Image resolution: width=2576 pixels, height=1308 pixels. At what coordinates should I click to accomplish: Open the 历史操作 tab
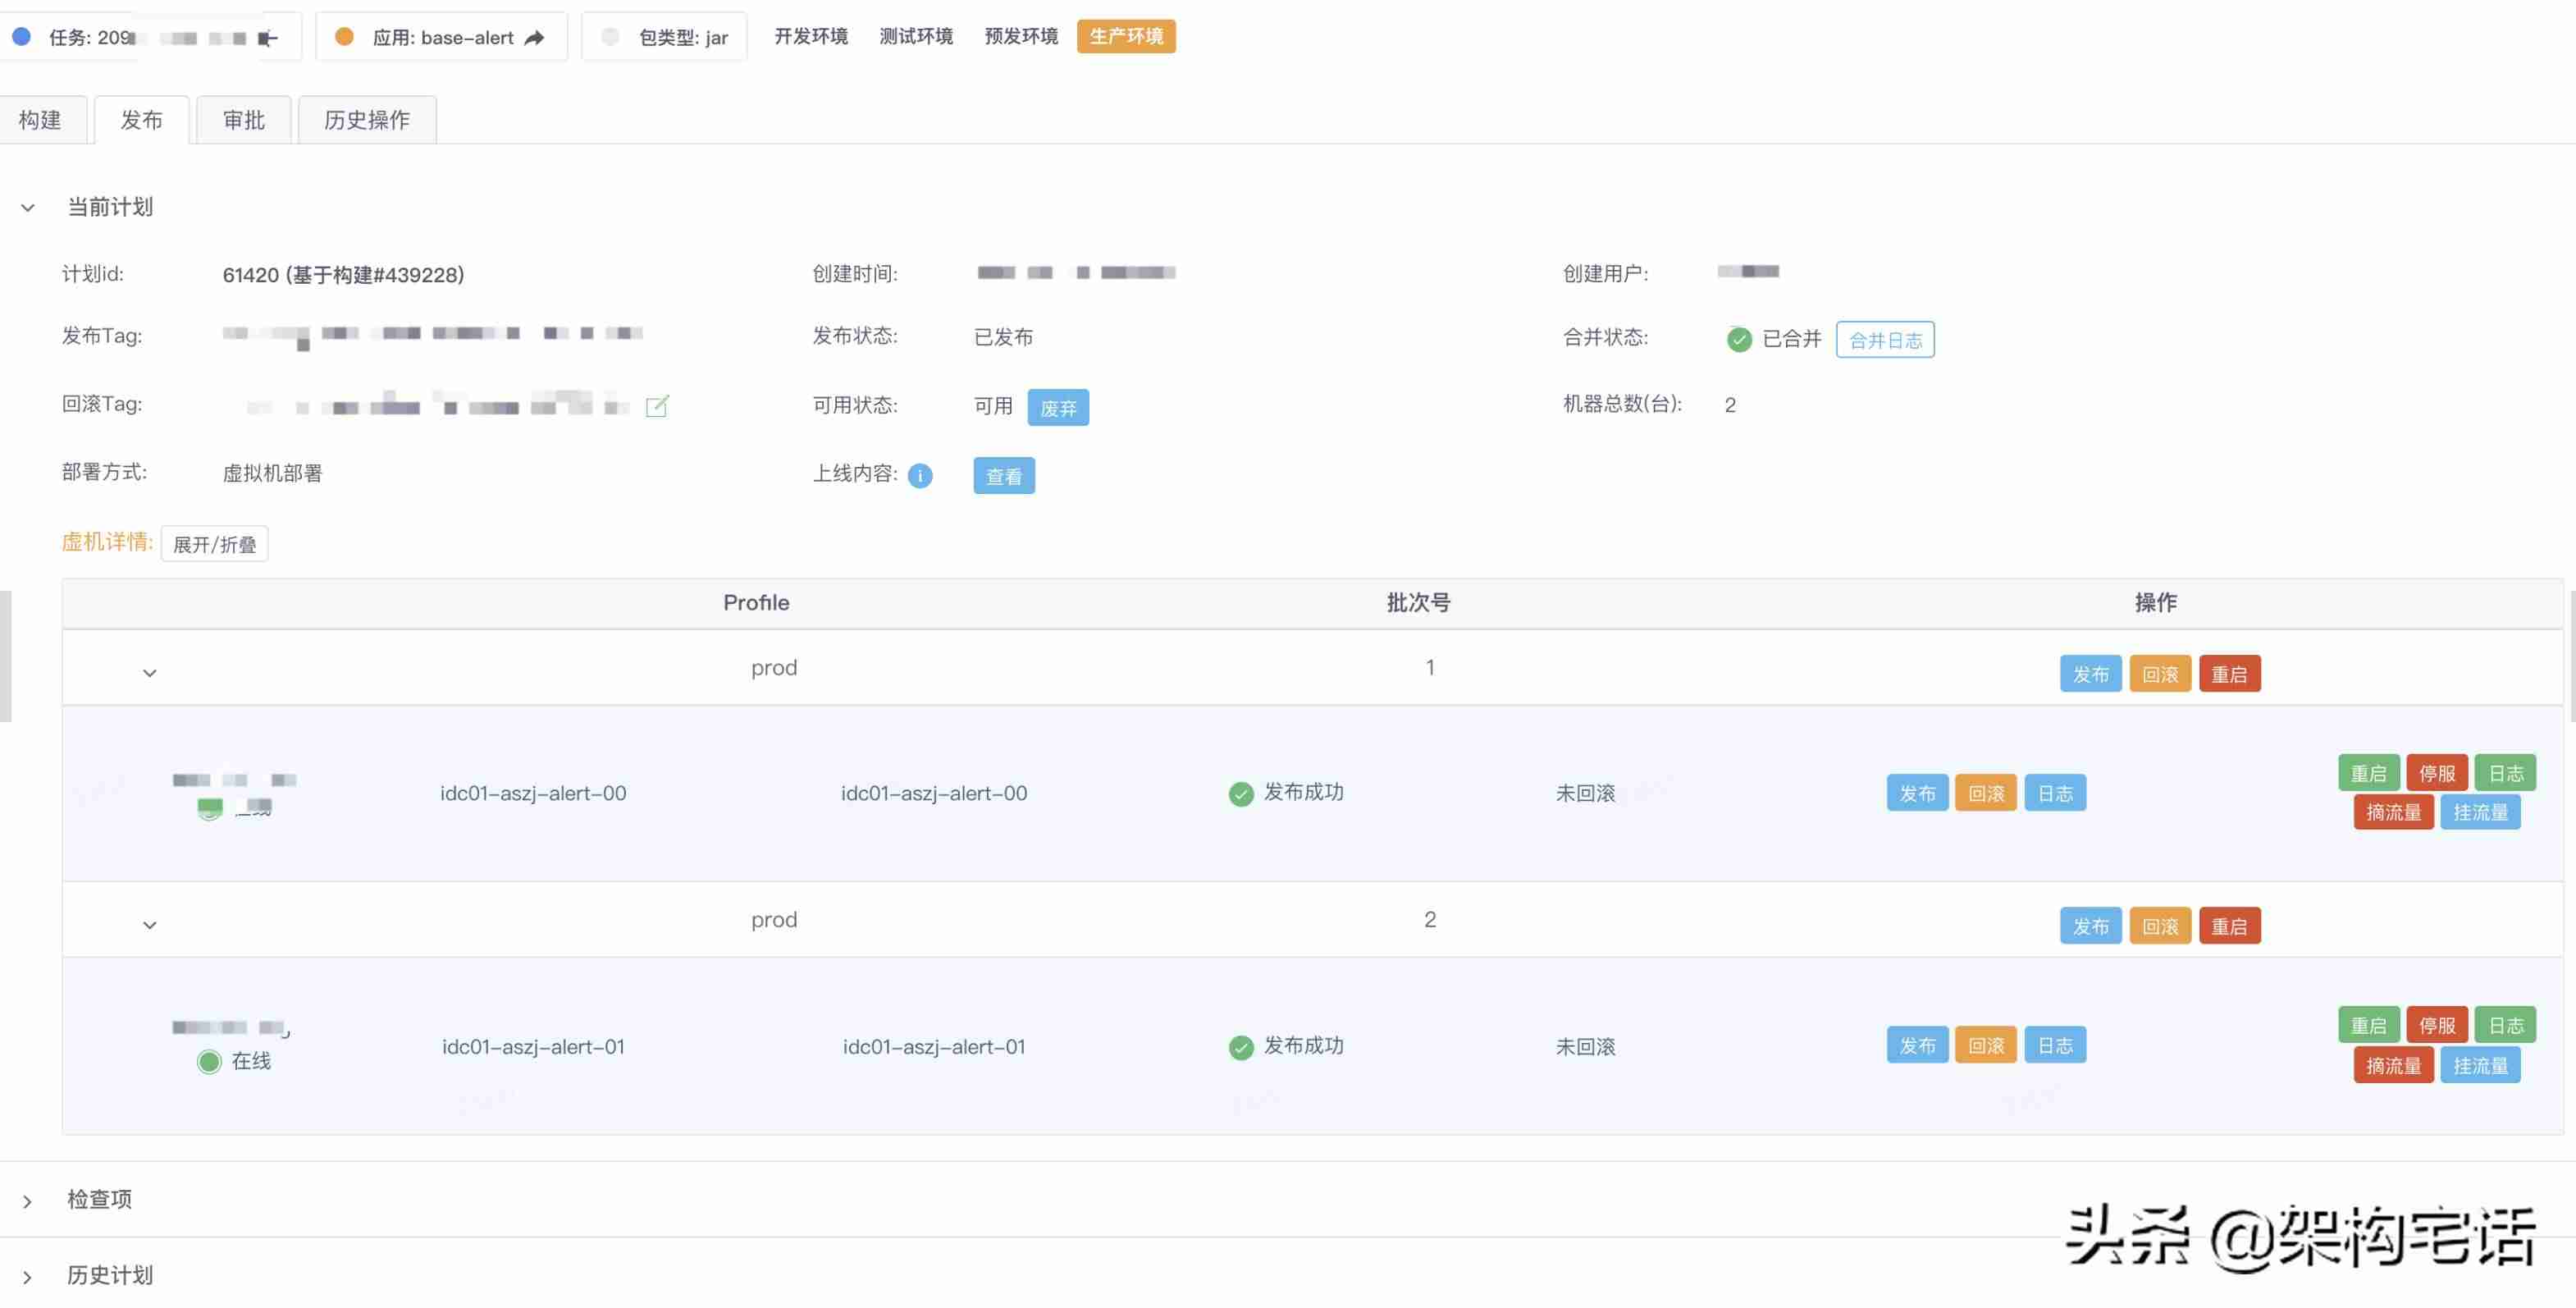[x=367, y=120]
